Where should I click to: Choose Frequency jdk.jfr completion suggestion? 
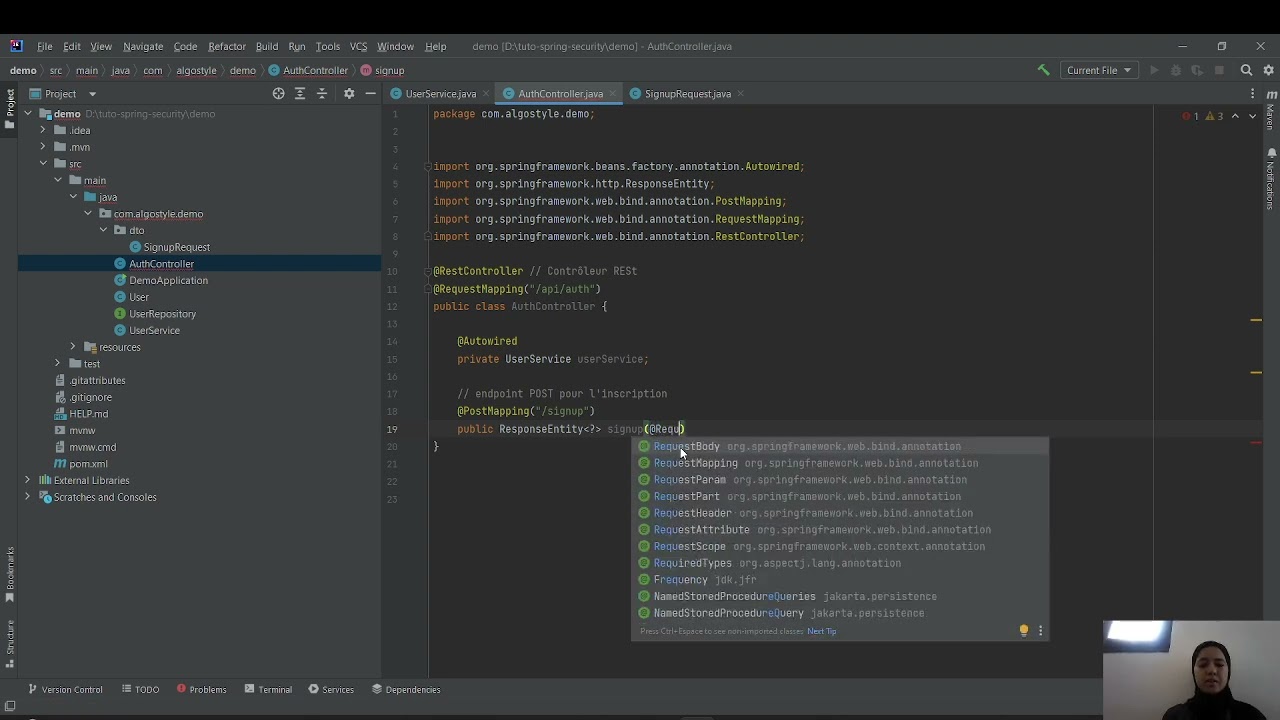tap(840, 580)
